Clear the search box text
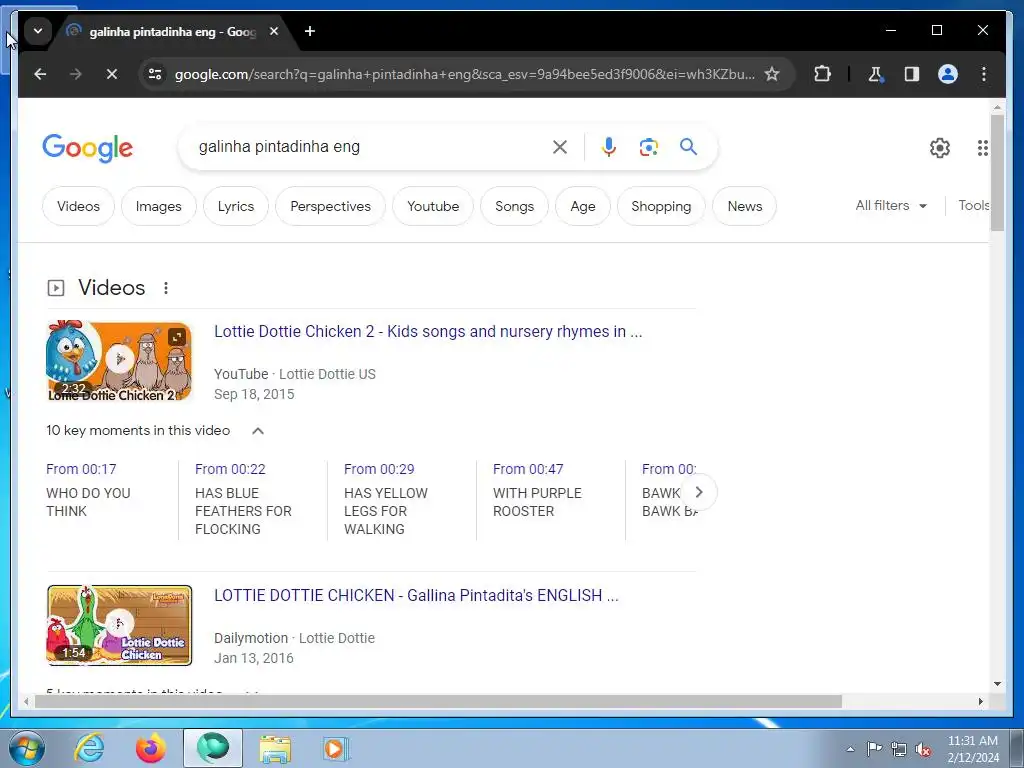1024x768 pixels. click(560, 147)
